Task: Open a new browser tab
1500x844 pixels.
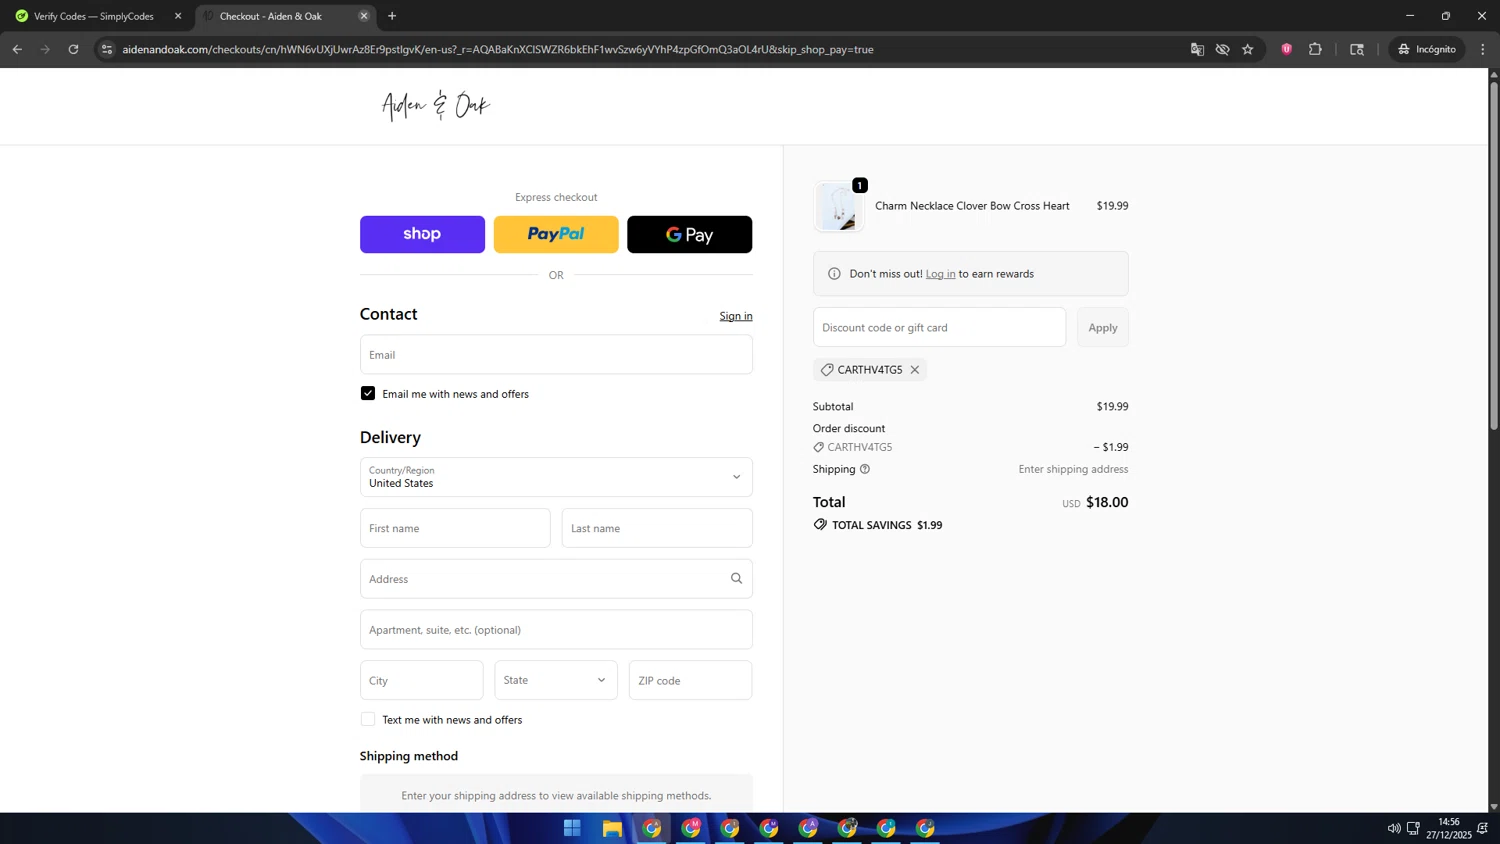Action: pos(392,16)
